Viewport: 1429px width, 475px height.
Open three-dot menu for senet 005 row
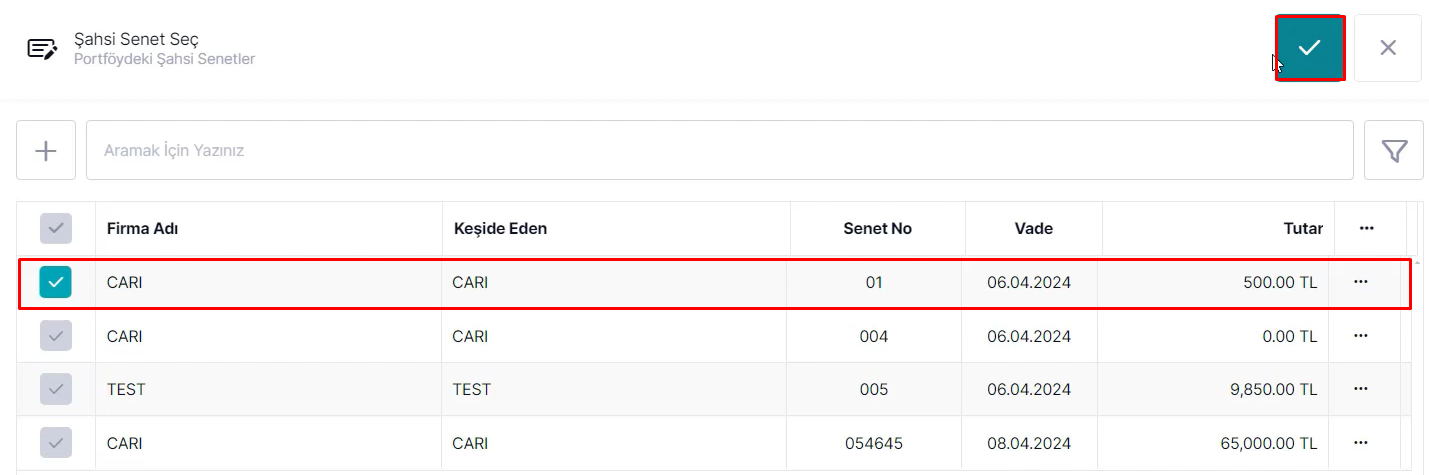coord(1360,389)
